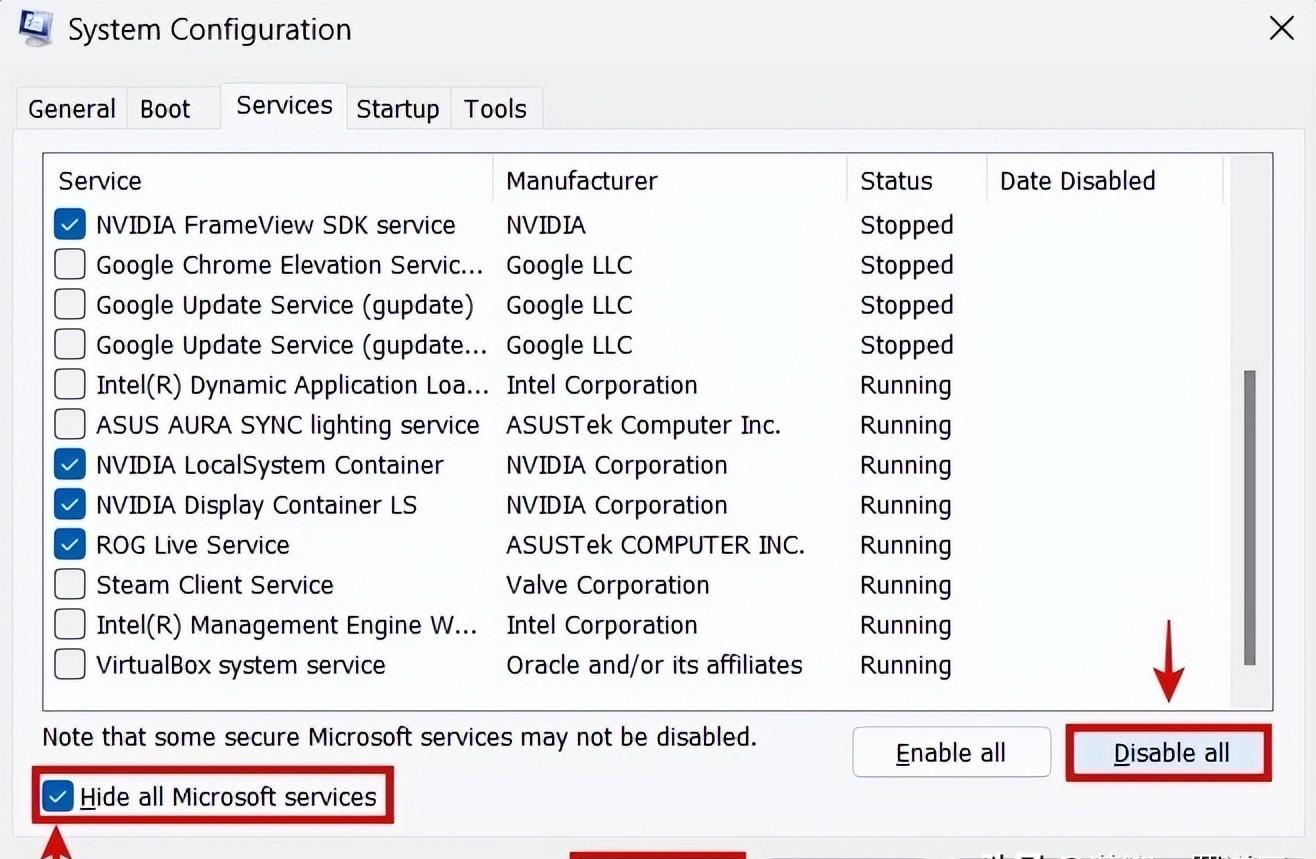The width and height of the screenshot is (1316, 859).
Task: Click the System Configuration title bar icon
Action: click(35, 28)
